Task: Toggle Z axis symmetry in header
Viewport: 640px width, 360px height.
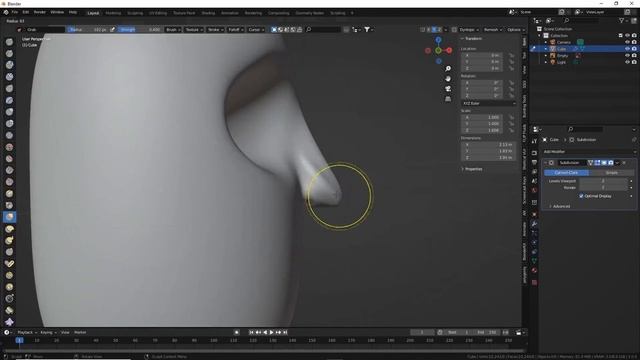Action: click(x=440, y=29)
